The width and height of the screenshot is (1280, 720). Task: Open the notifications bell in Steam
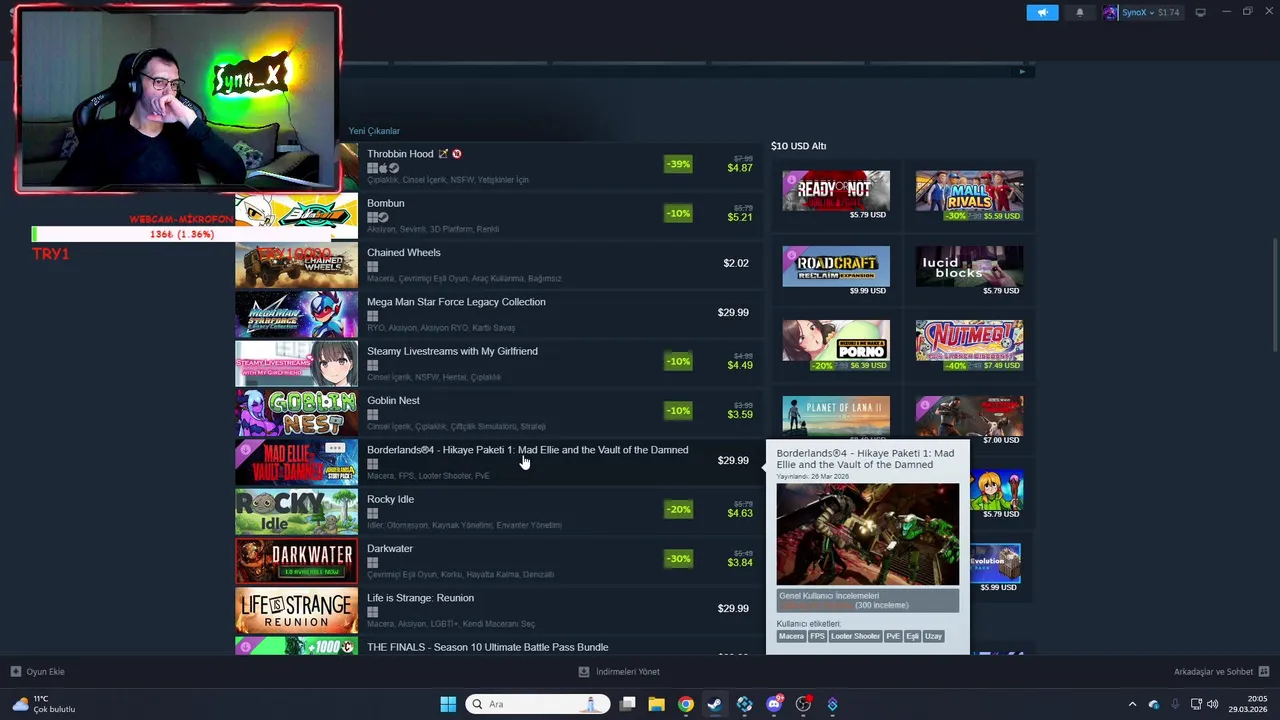(1080, 13)
